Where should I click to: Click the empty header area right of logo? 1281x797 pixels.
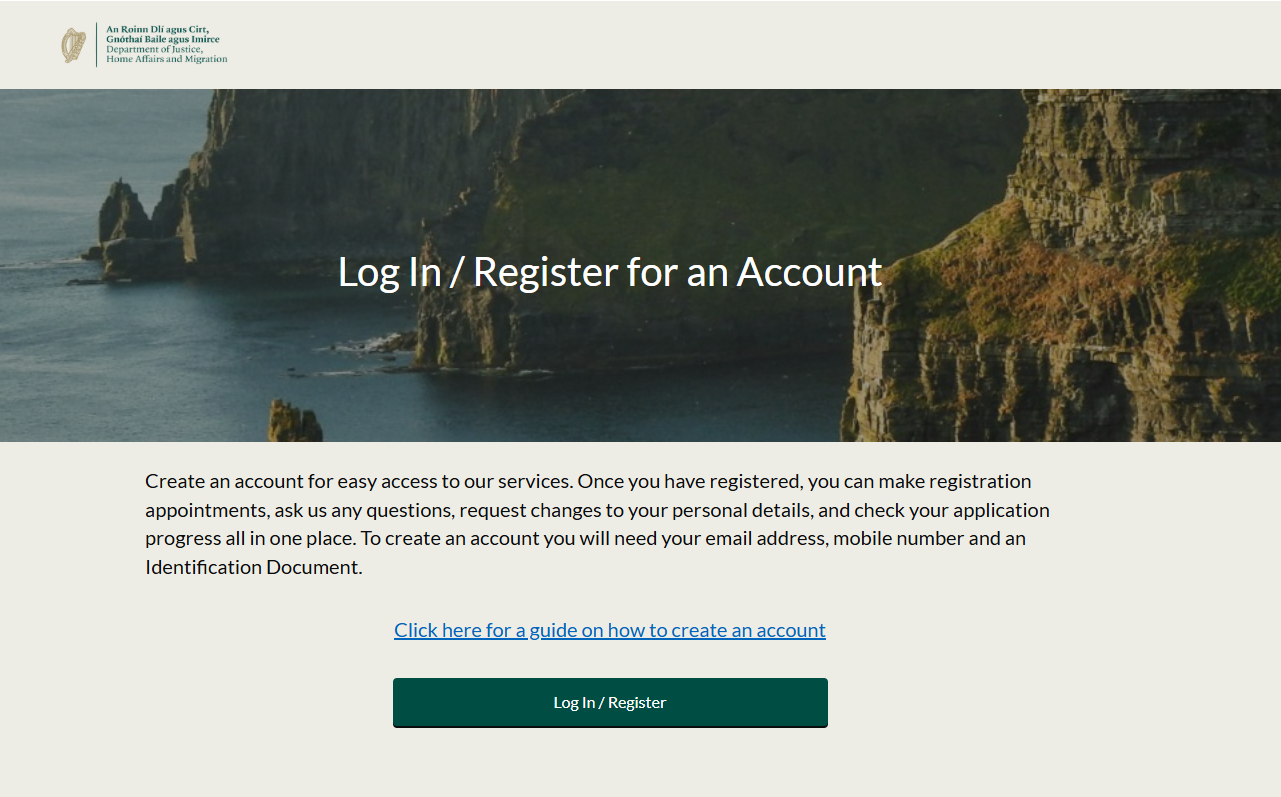(x=750, y=45)
